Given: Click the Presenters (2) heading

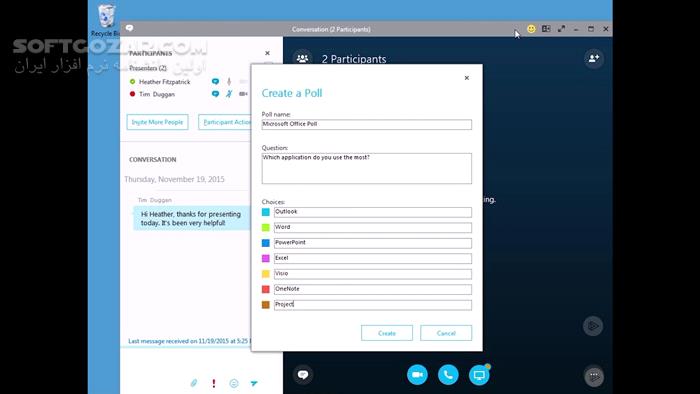Looking at the screenshot, I should 148,68.
